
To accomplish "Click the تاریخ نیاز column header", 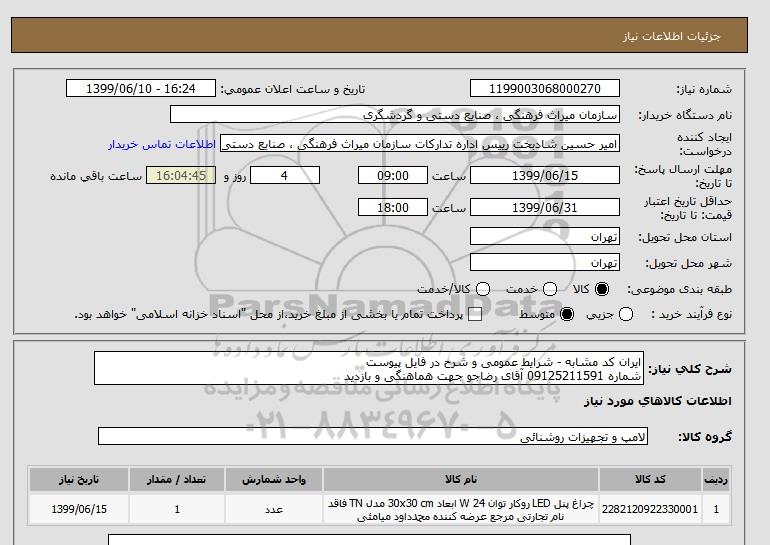I will 79,479.
